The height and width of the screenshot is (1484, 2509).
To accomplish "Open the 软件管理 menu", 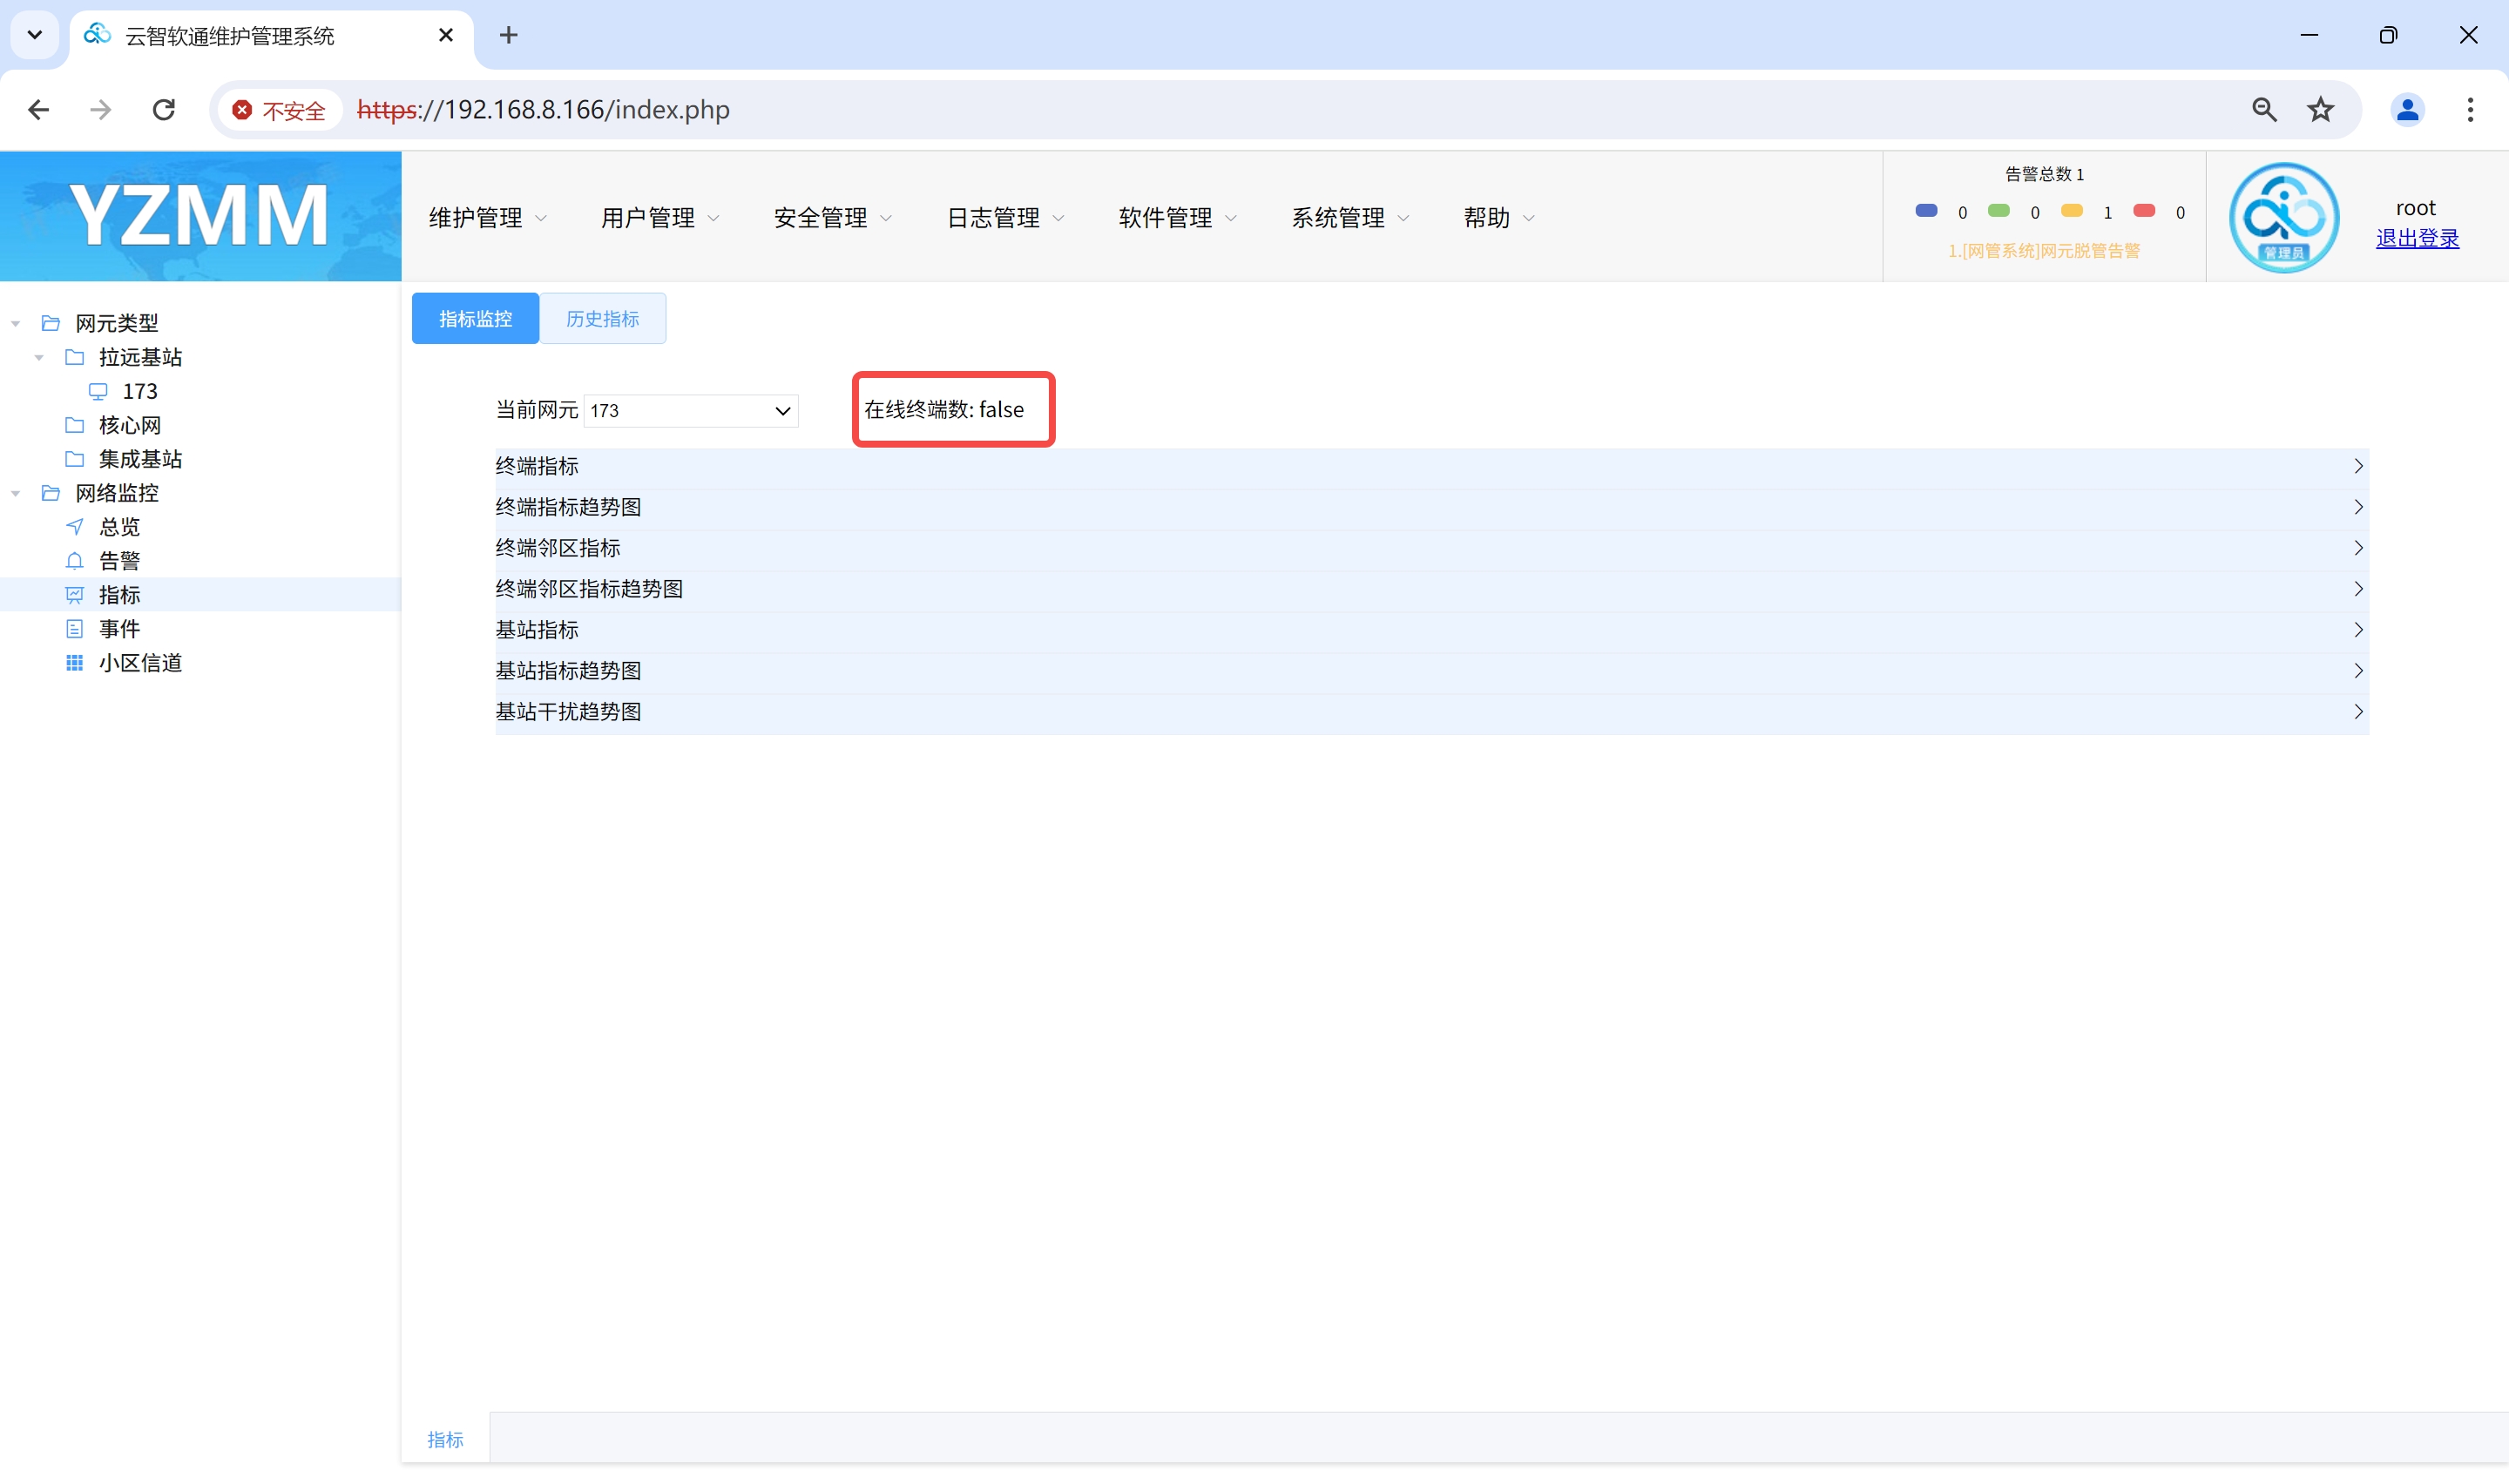I will click(x=1177, y=217).
